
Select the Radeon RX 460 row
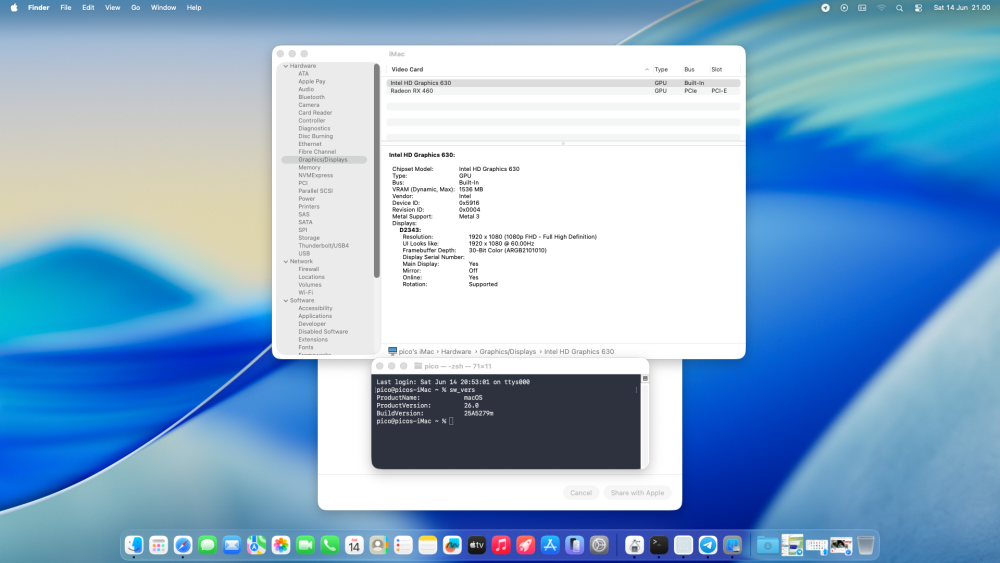(563, 91)
